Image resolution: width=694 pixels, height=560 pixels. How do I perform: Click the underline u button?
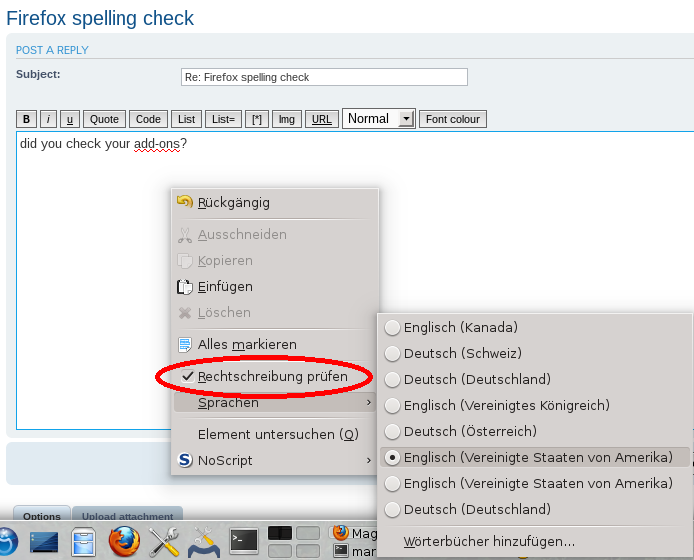pyautogui.click(x=70, y=119)
